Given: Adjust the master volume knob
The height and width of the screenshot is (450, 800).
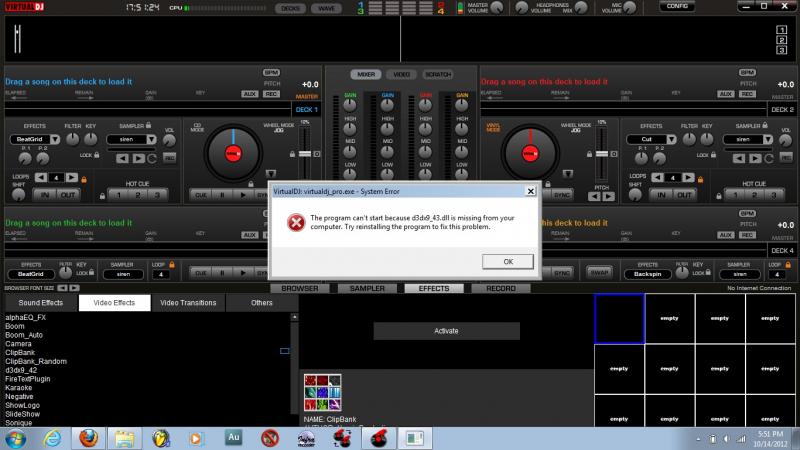Looking at the screenshot, I should point(496,8).
